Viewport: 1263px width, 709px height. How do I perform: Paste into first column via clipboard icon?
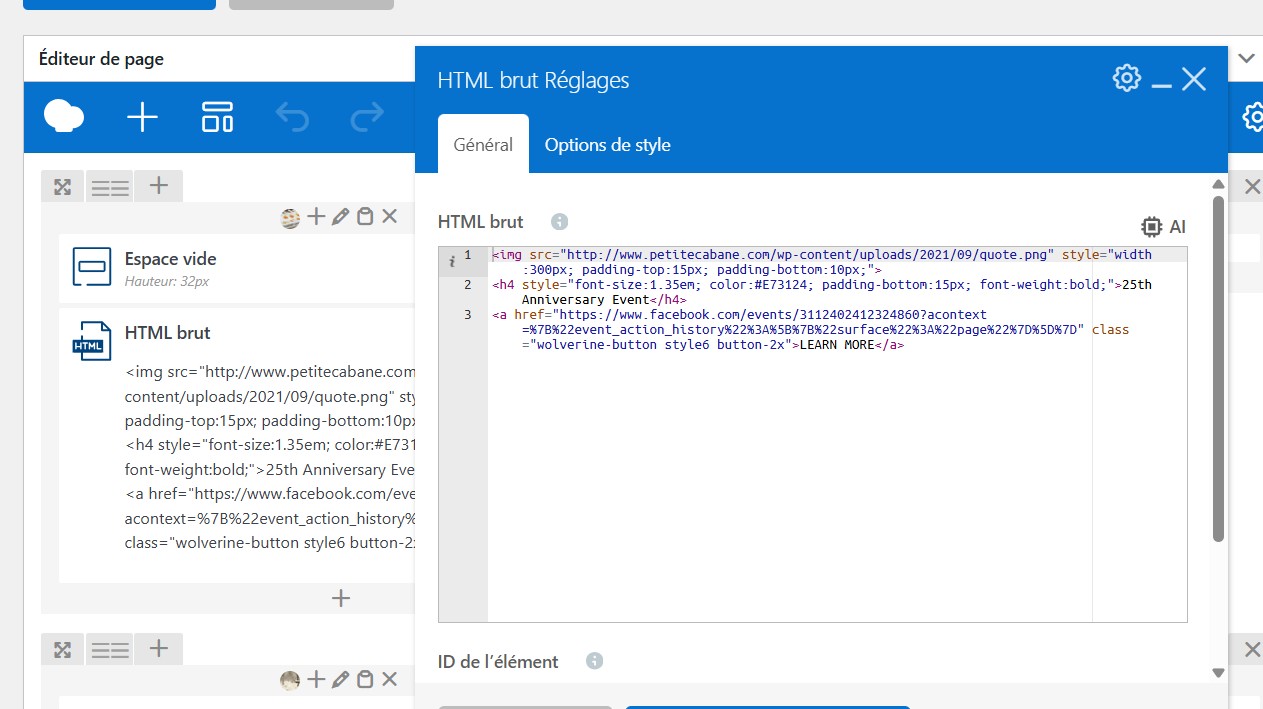click(365, 216)
